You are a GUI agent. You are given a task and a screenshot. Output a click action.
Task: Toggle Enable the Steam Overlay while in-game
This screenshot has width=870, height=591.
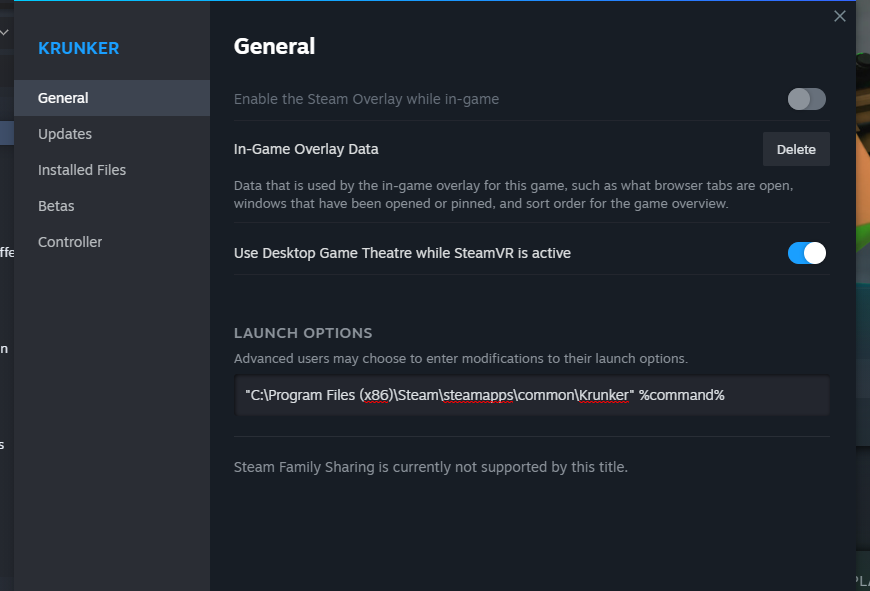click(x=806, y=99)
